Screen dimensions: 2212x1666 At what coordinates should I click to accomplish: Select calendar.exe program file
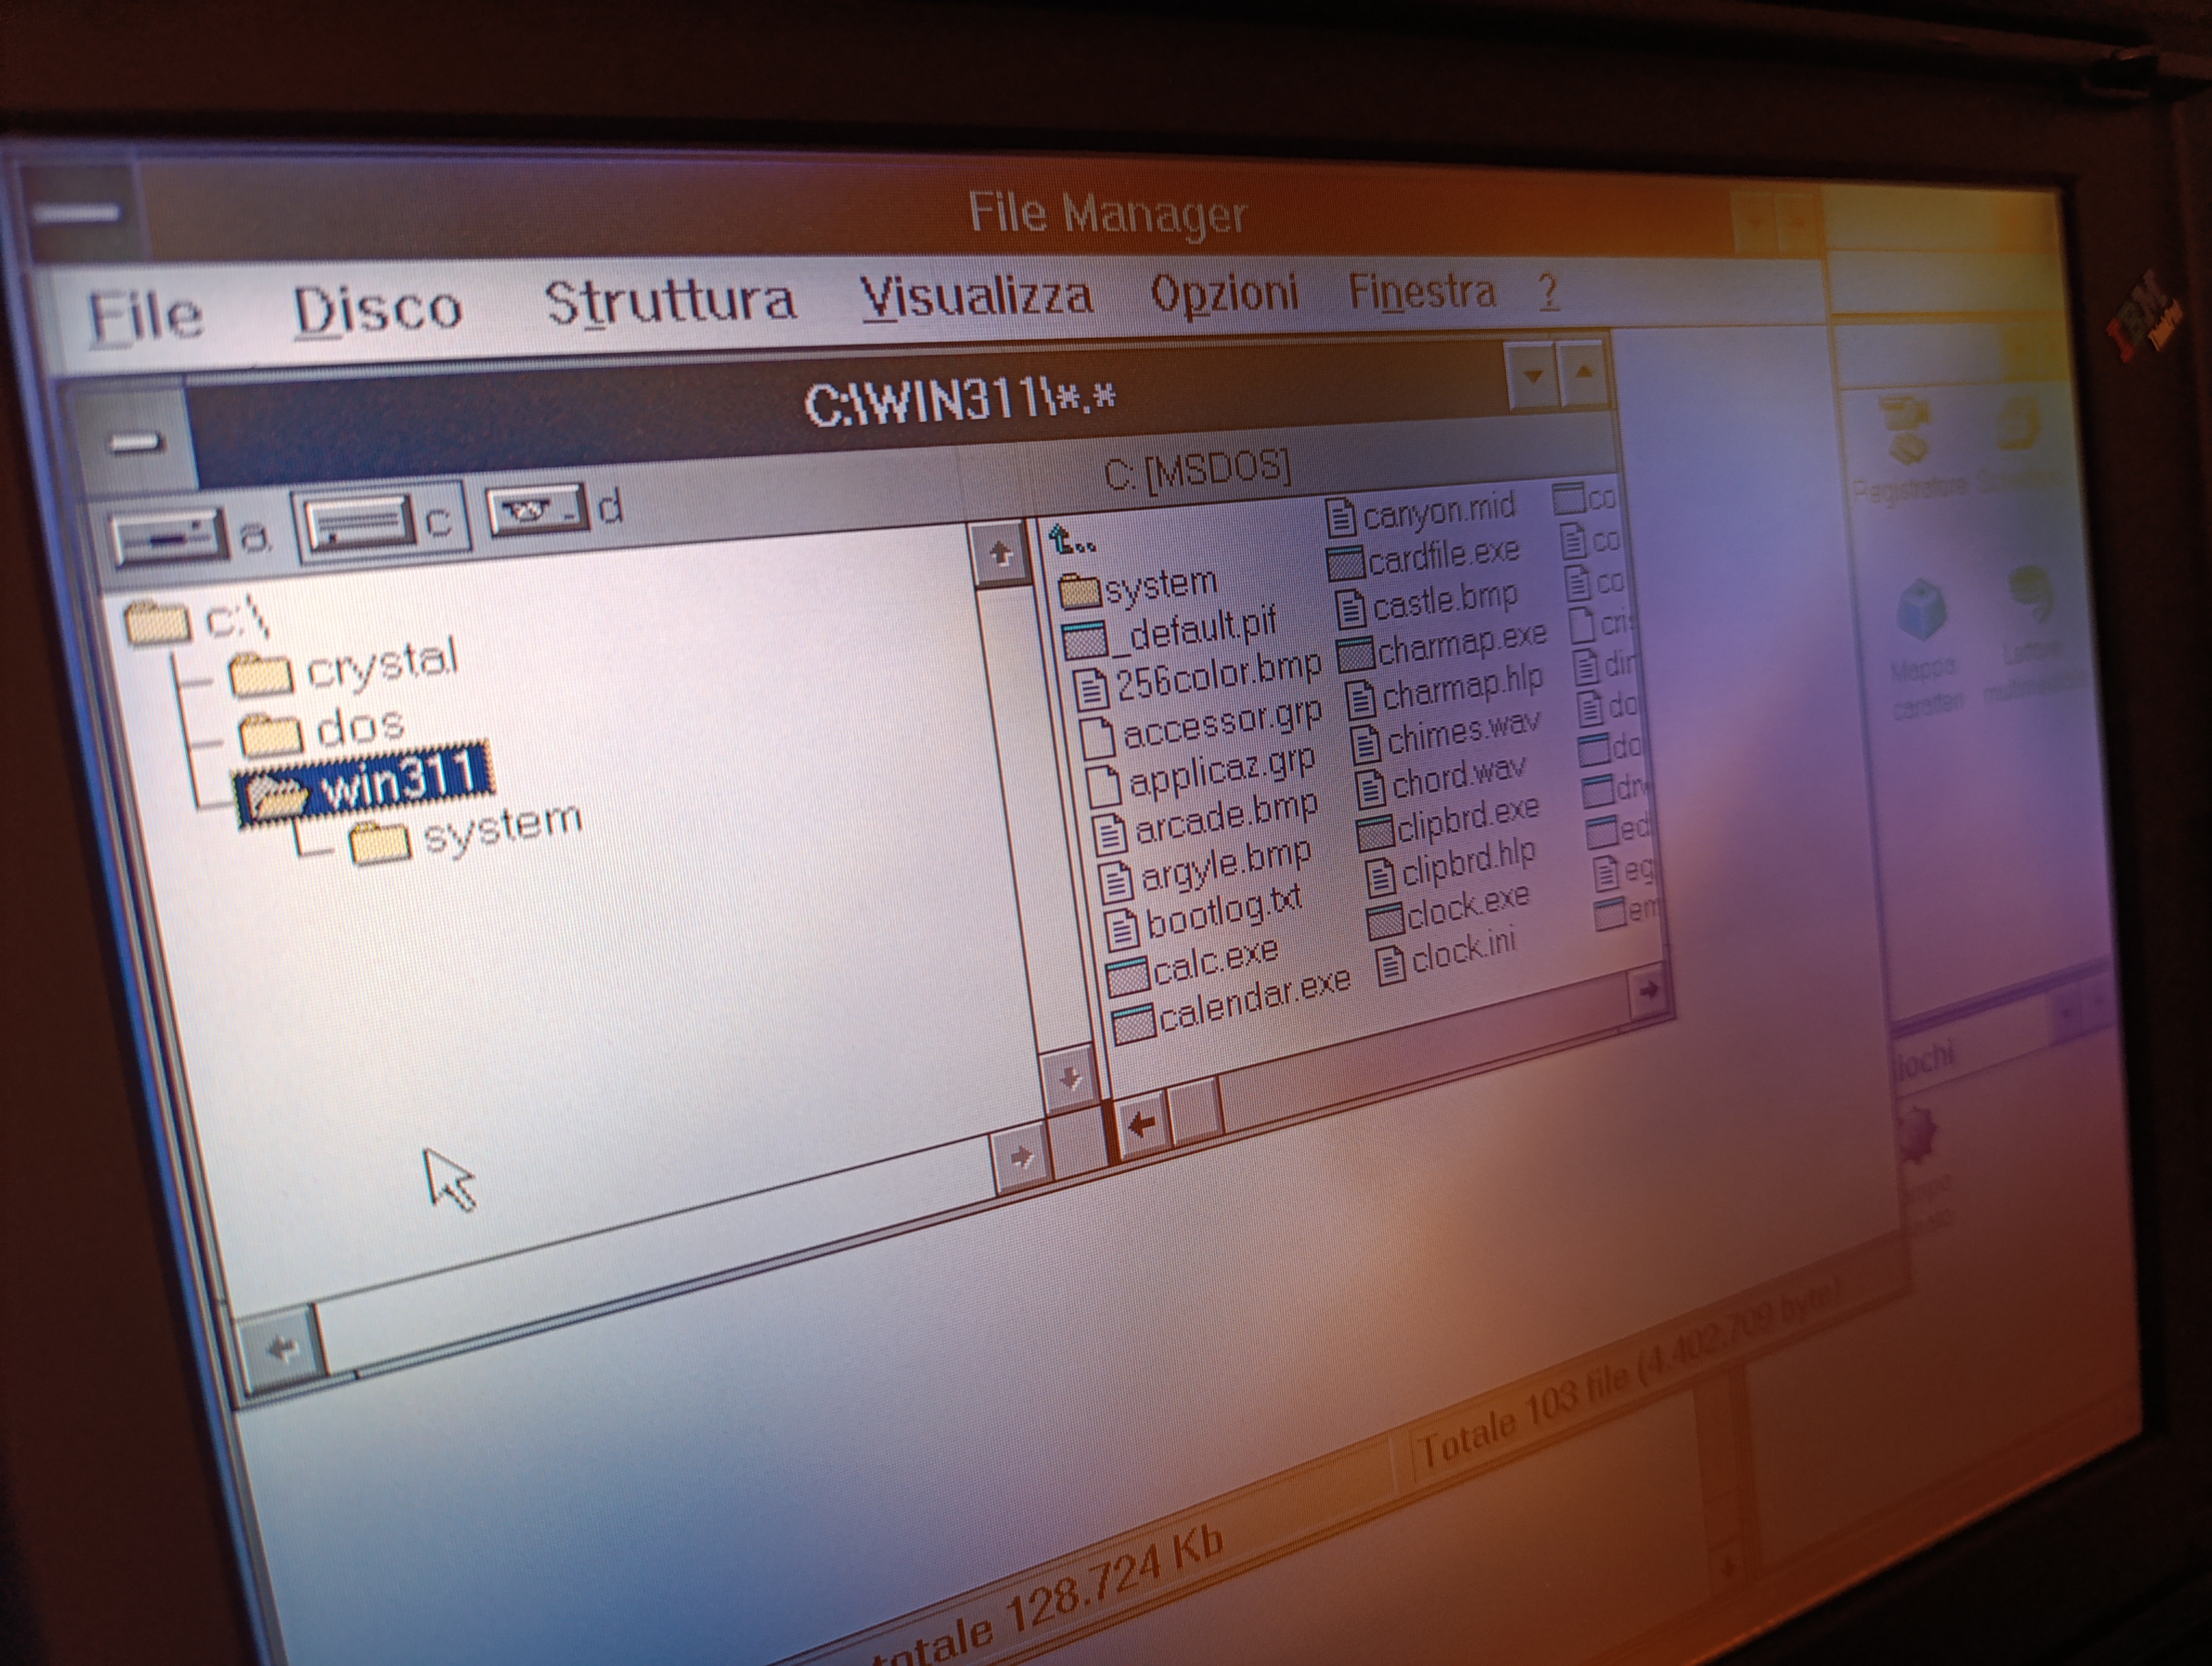point(1231,1006)
